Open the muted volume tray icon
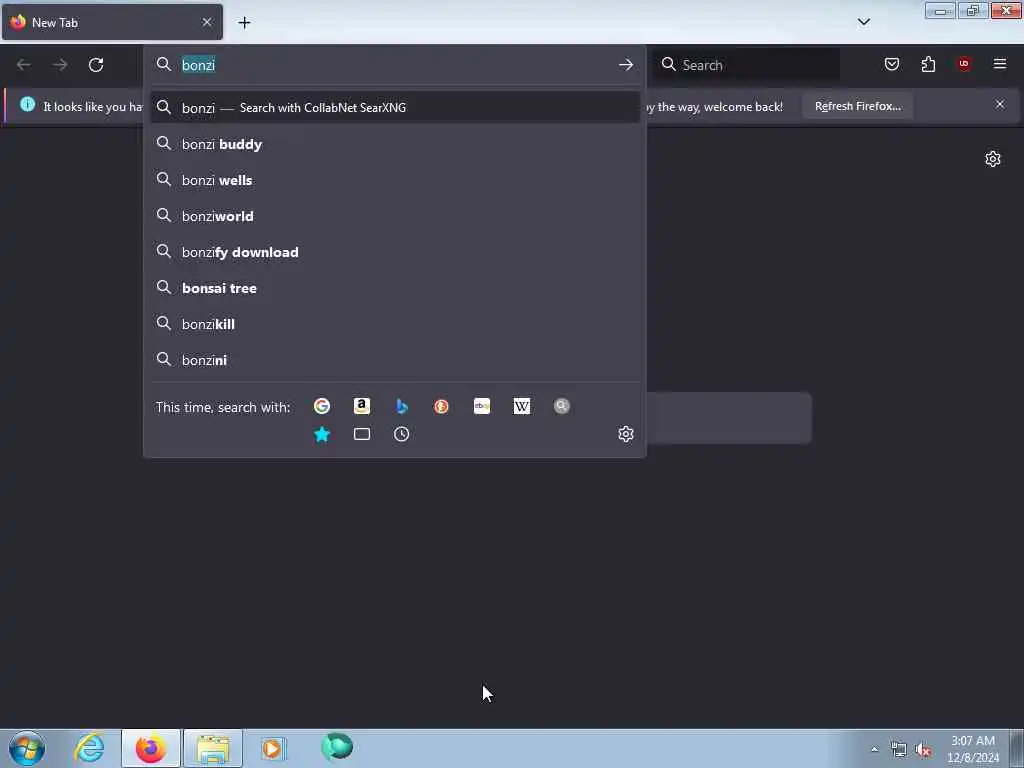 [923, 750]
